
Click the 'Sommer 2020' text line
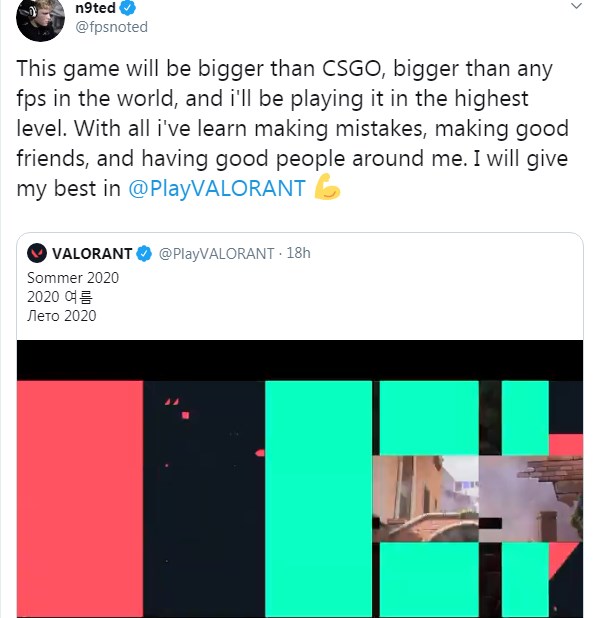[73, 278]
